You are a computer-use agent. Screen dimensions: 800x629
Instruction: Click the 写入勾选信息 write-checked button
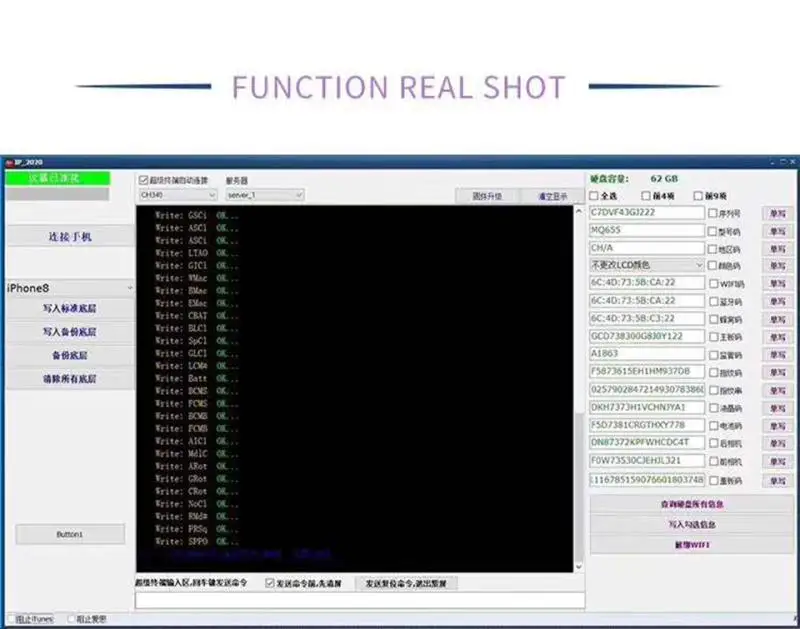[692, 524]
